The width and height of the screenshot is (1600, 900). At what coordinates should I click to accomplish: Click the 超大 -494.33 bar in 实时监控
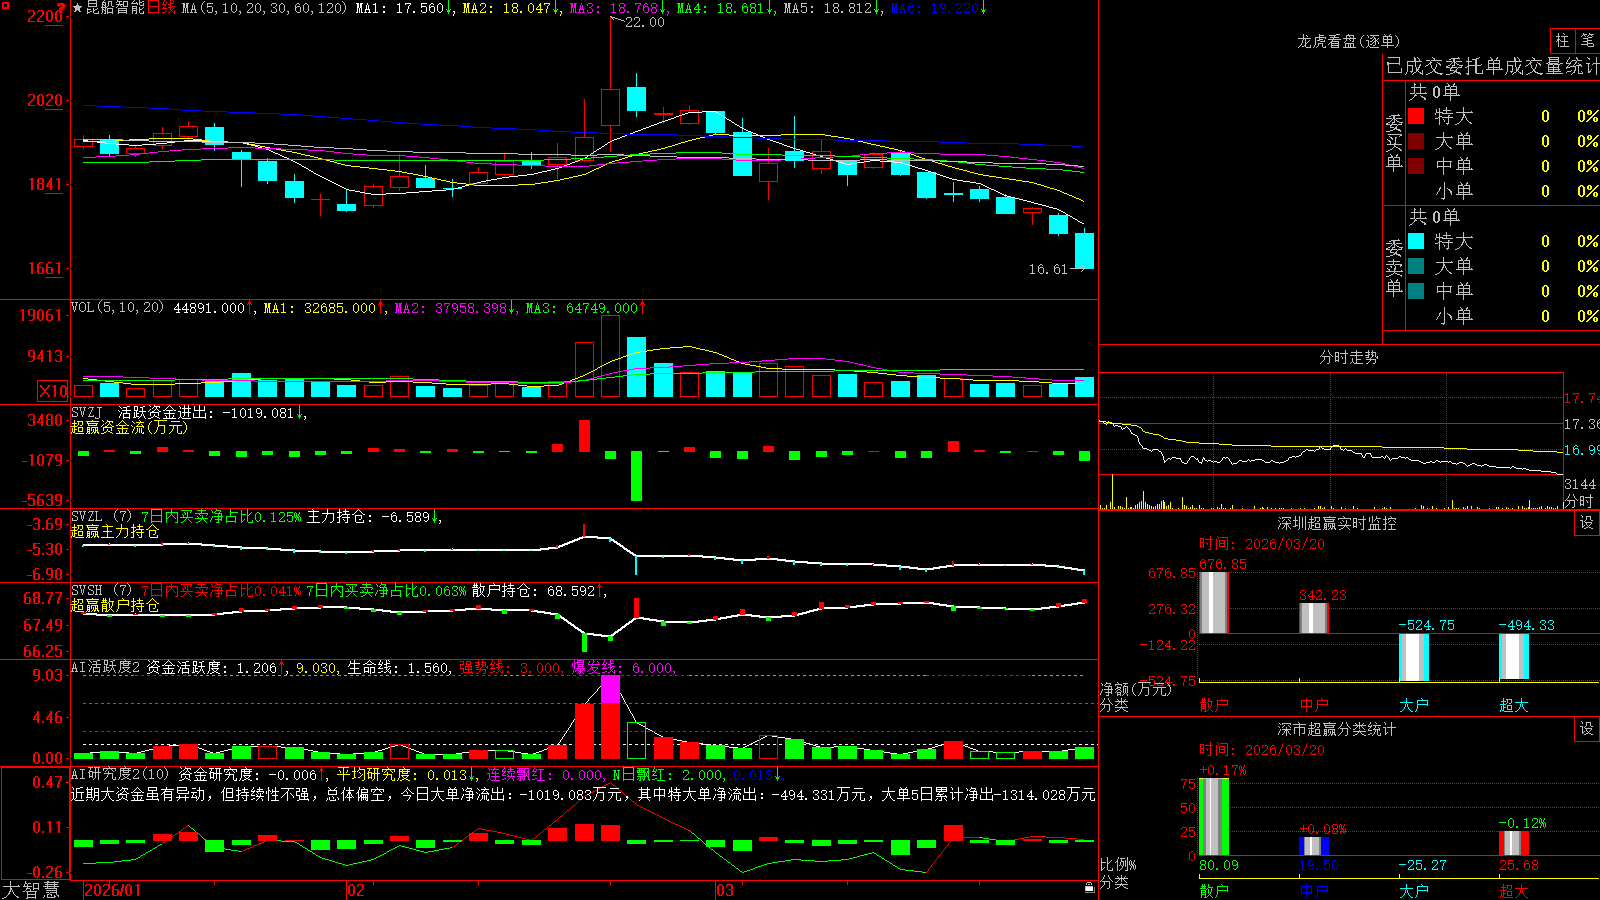[1514, 656]
